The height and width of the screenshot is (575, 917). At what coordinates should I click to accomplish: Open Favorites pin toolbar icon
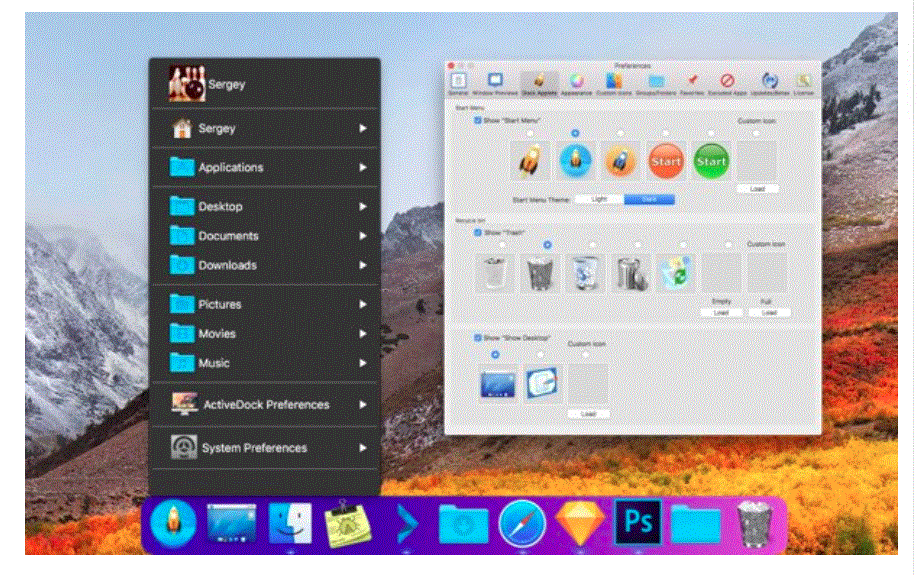[x=692, y=83]
